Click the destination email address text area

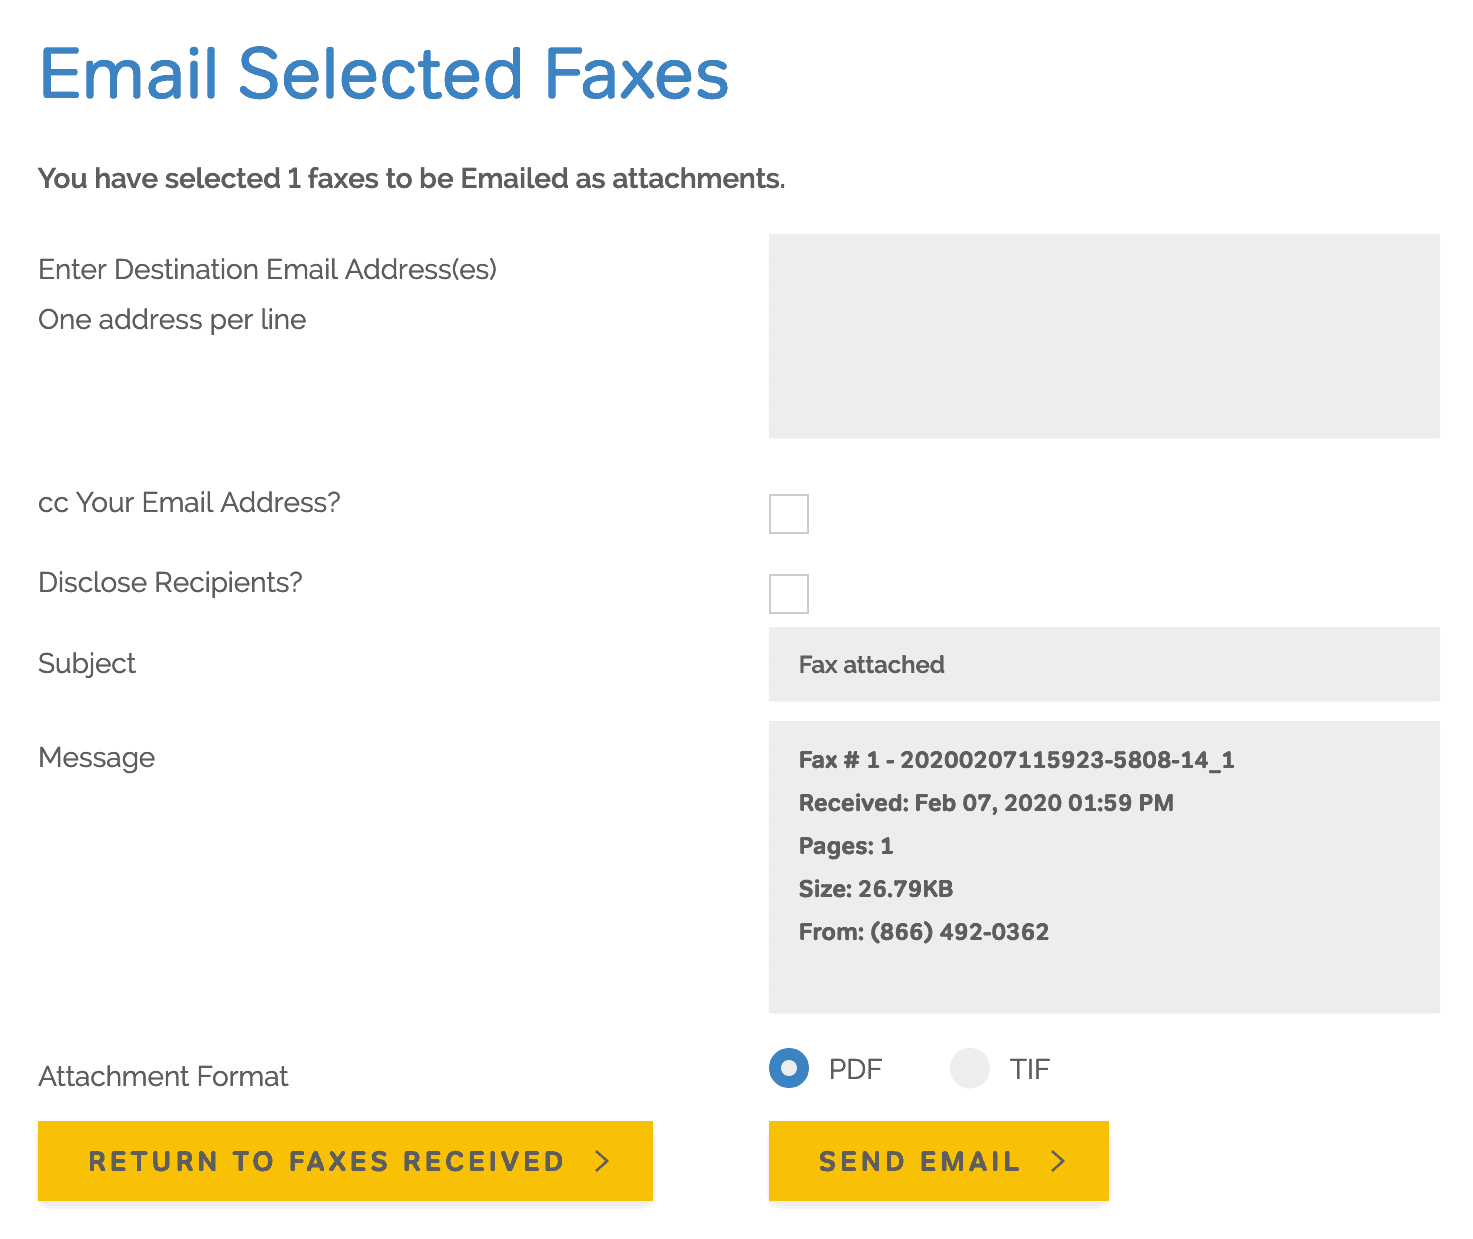[x=1103, y=336]
